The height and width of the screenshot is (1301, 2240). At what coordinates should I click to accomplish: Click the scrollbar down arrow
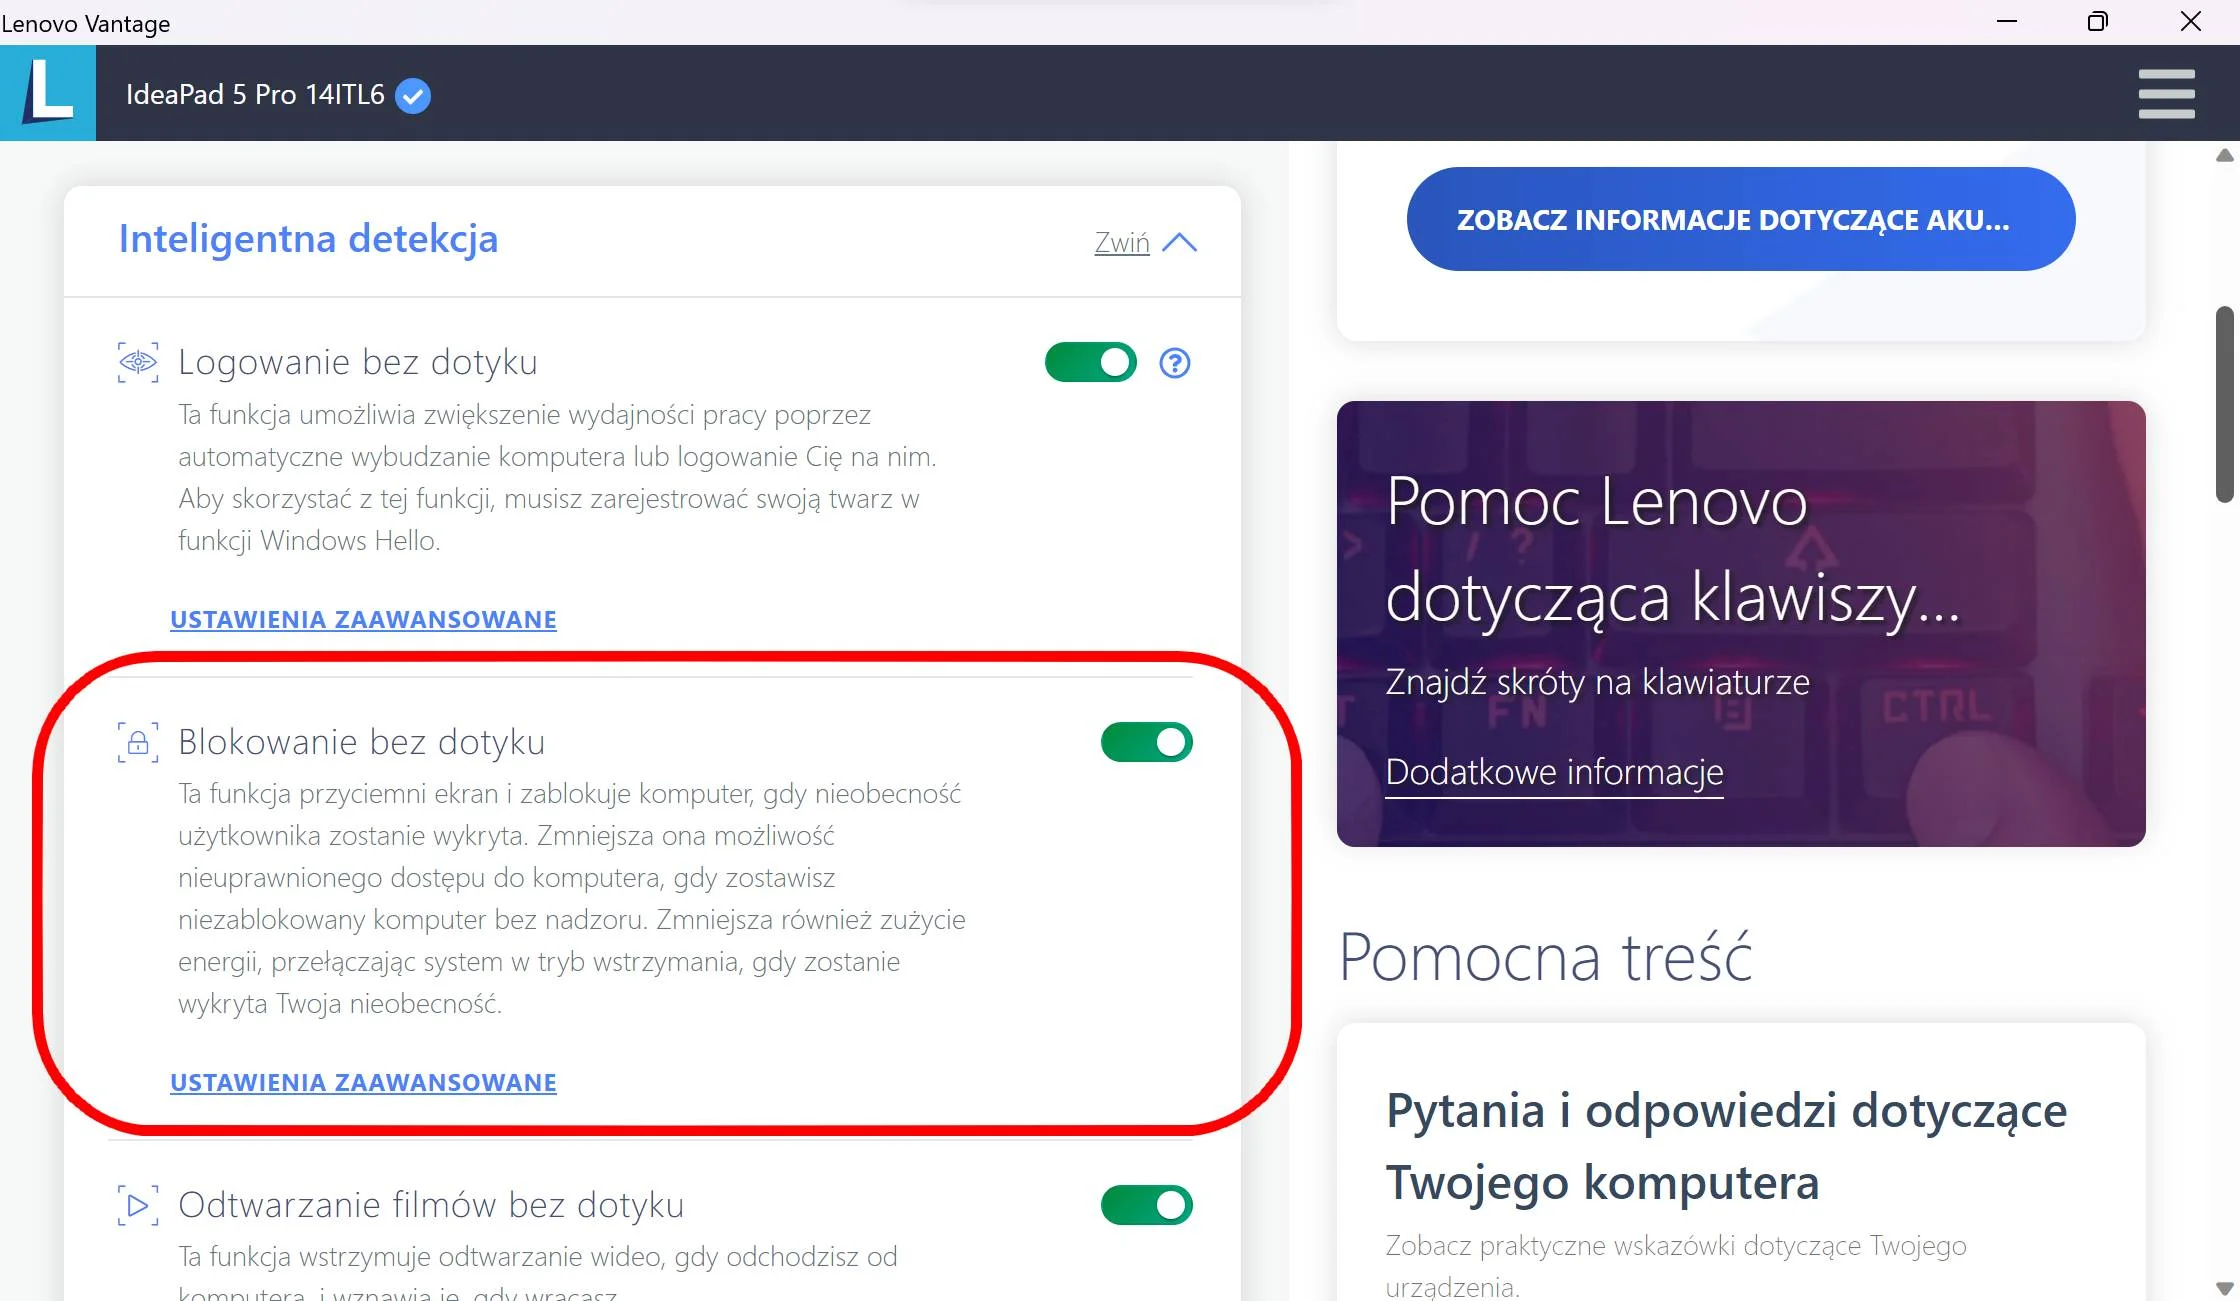tap(2225, 1288)
